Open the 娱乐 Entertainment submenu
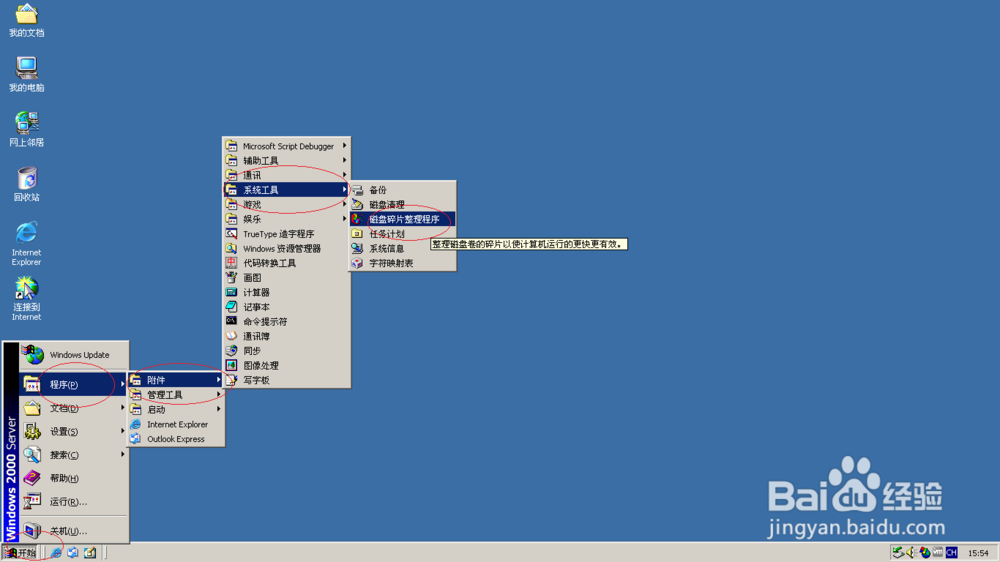The image size is (1000, 562). 286,219
